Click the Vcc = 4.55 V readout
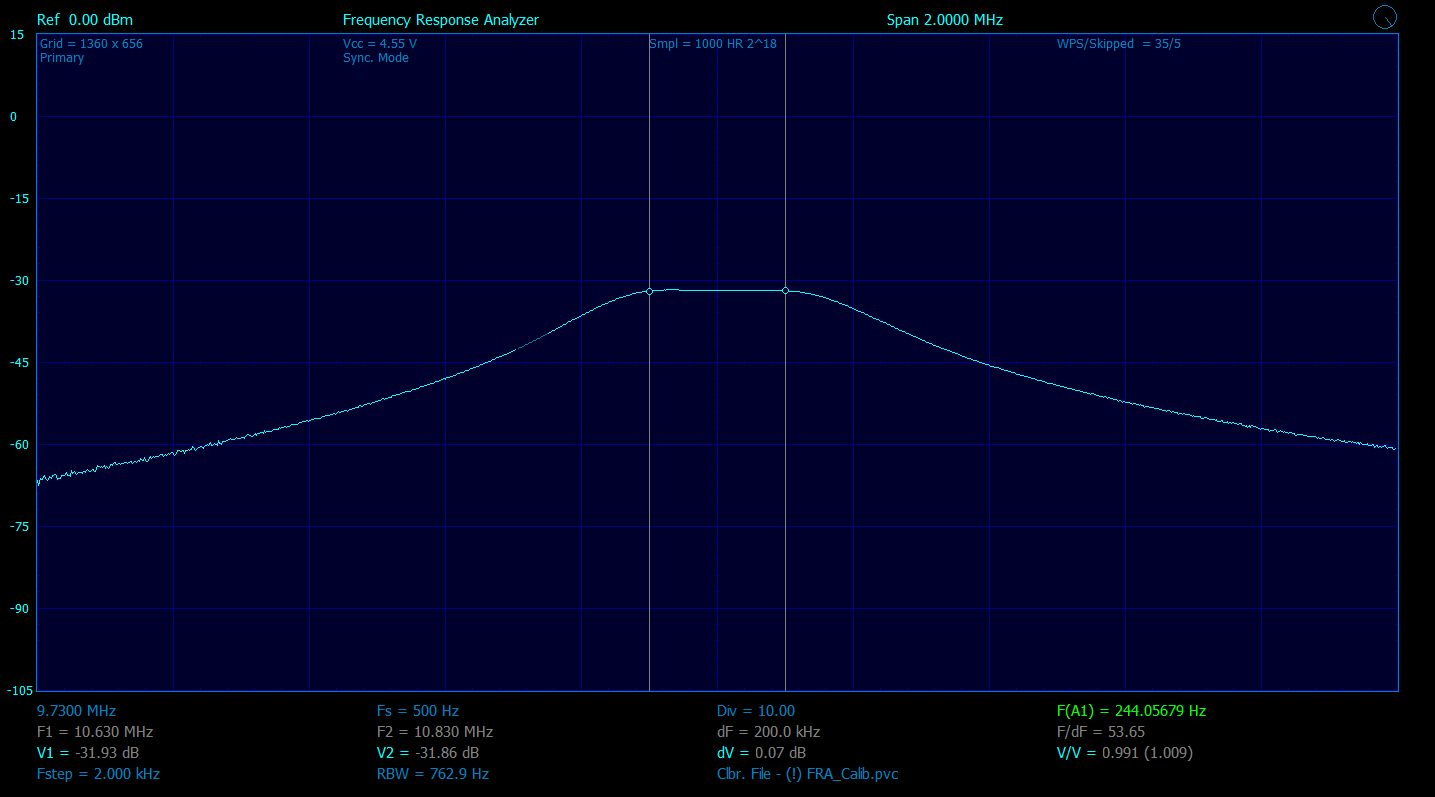The image size is (1435, 797). coord(380,44)
